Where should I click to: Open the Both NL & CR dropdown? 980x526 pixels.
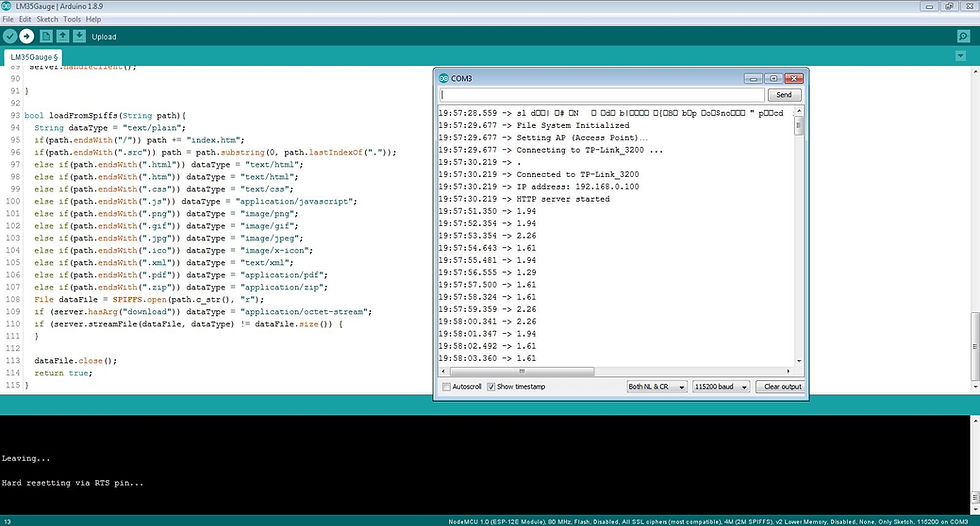tap(657, 387)
